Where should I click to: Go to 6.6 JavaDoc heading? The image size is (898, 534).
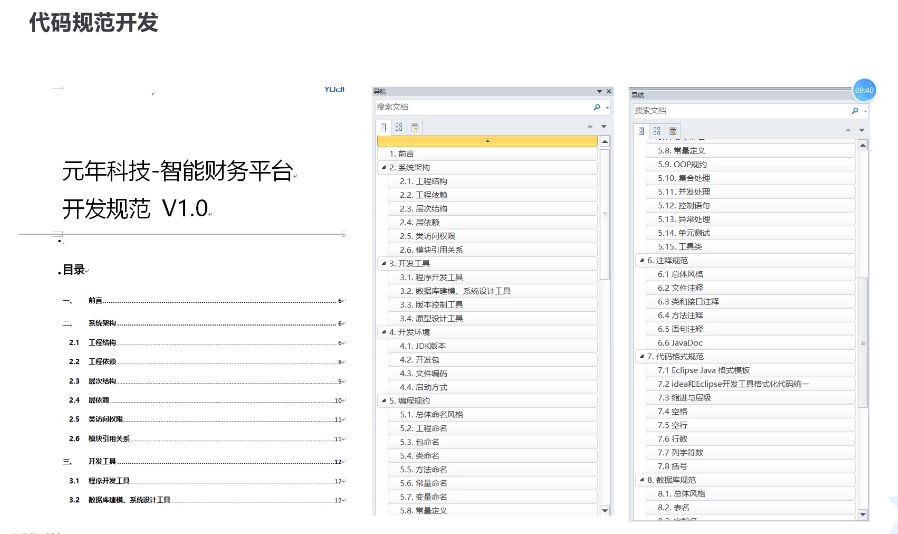pos(751,343)
